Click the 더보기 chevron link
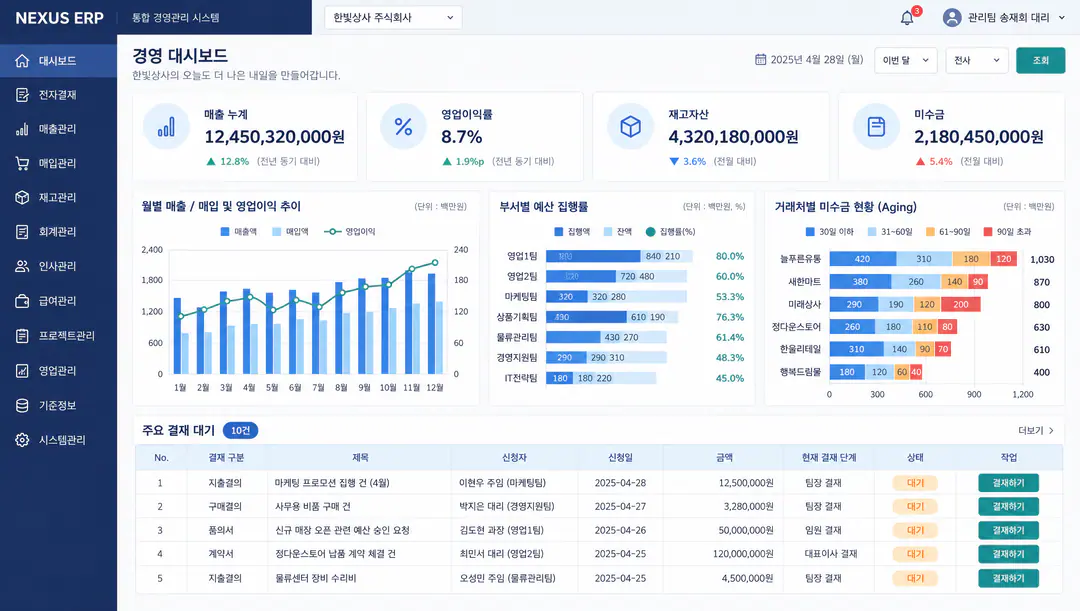 [x=1036, y=431]
